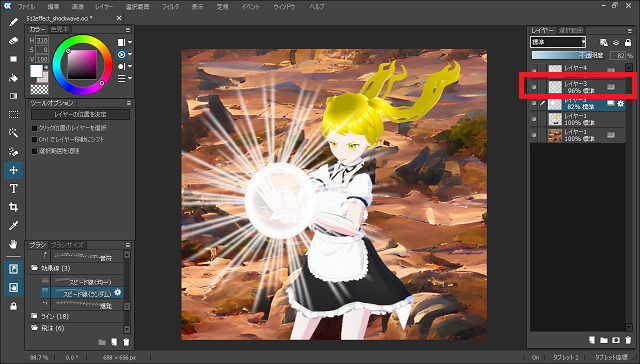640x364 pixels.
Task: Open the レイヤー menu
Action: (104, 7)
